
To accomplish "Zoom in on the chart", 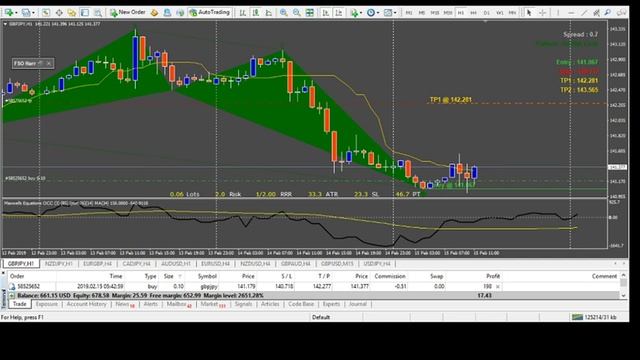I will (283, 13).
